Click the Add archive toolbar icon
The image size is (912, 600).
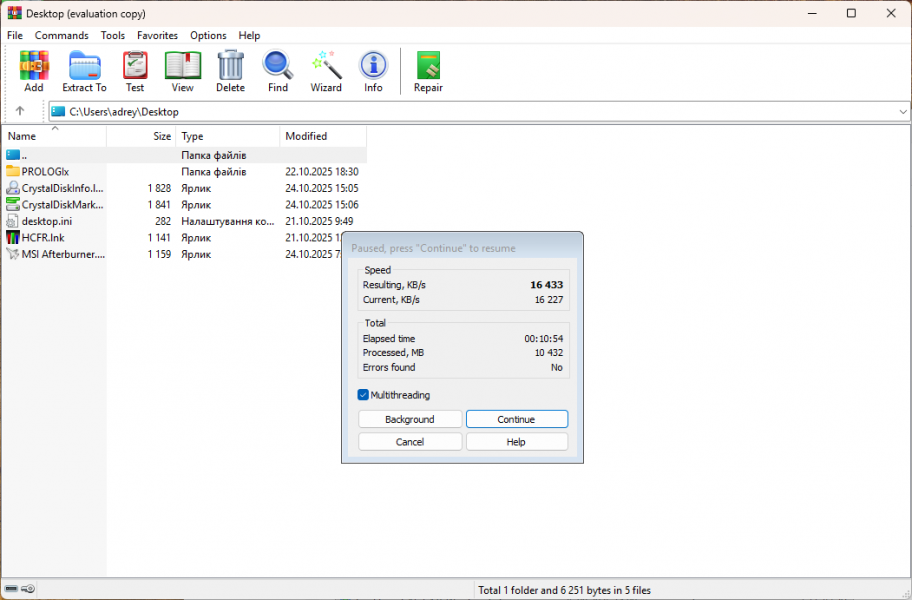(x=34, y=71)
